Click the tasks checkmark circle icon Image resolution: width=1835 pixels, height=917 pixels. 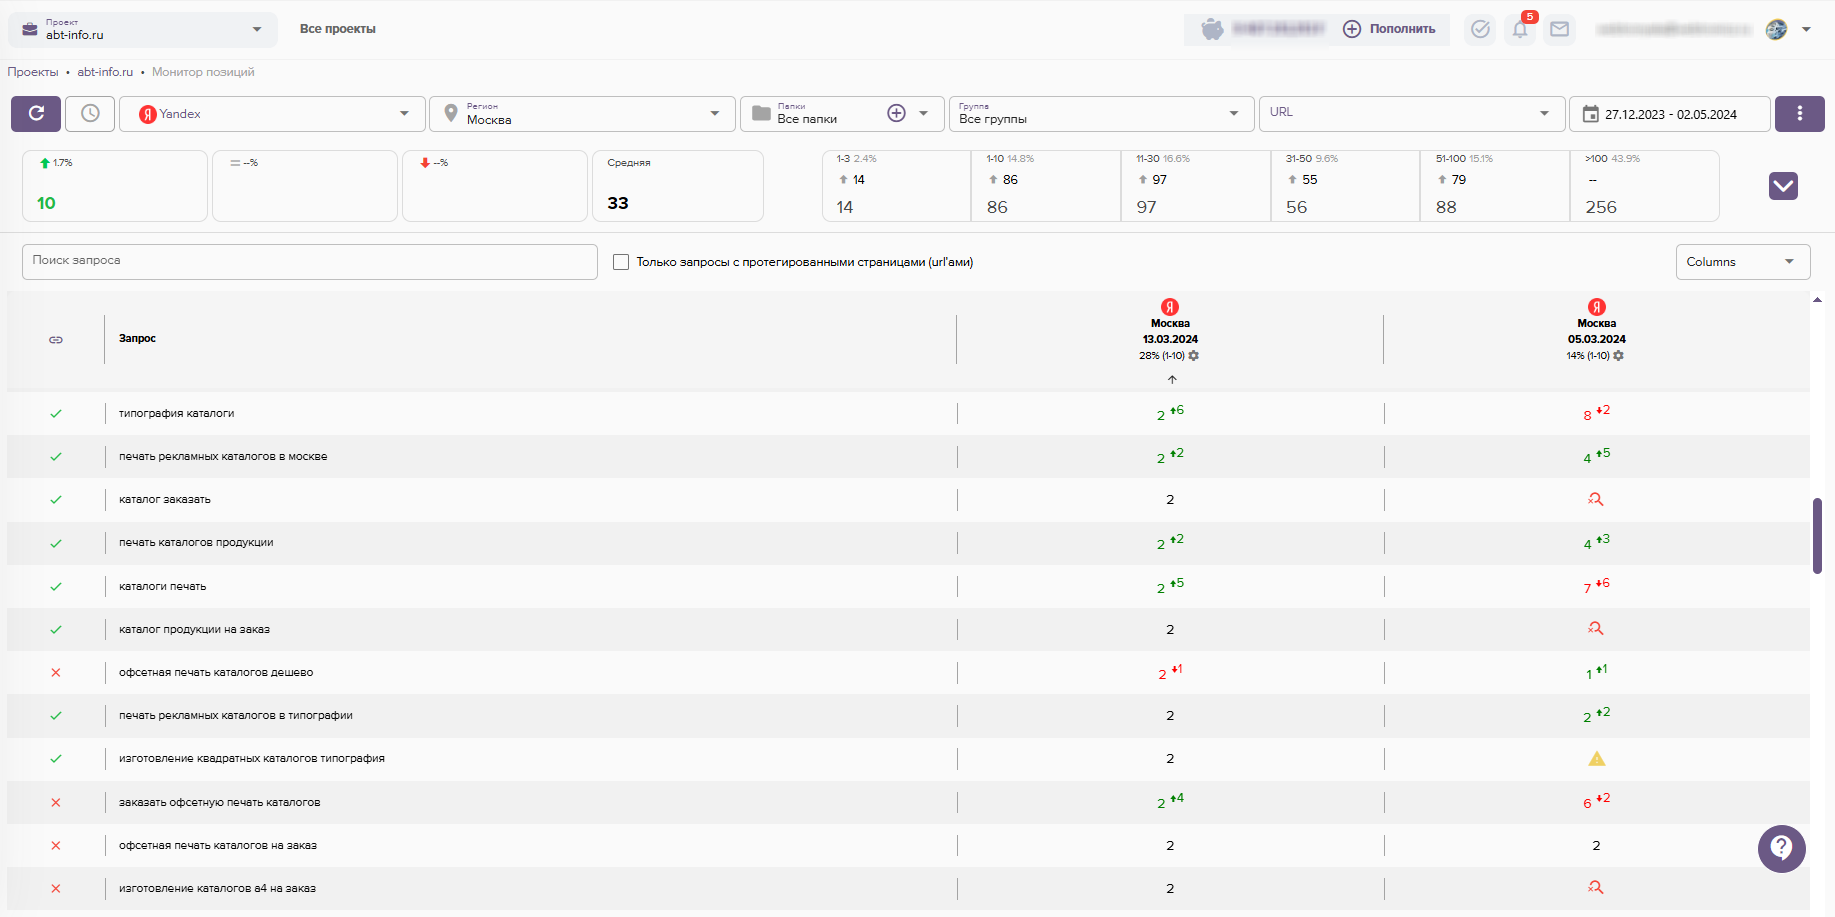tap(1480, 29)
